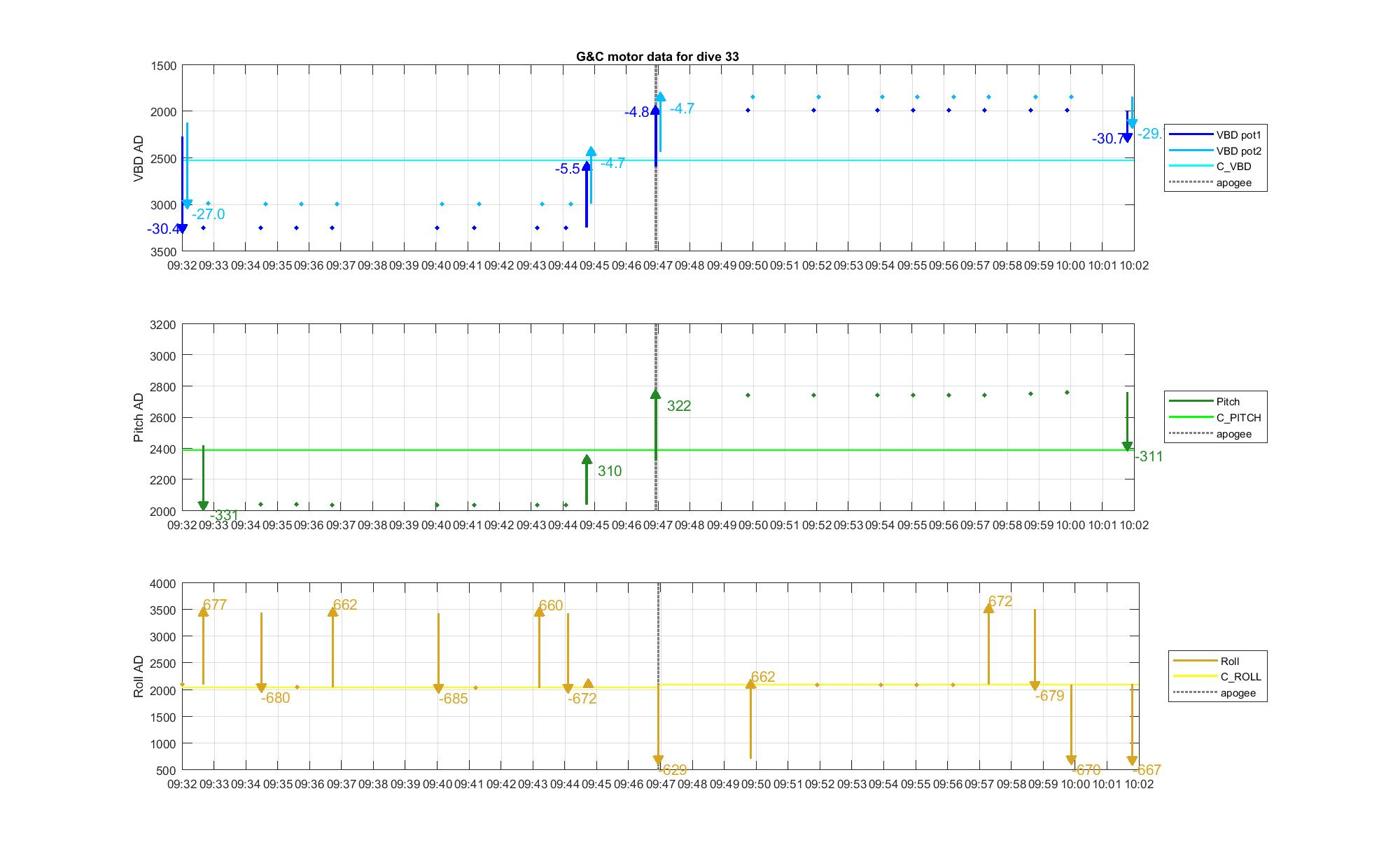Image resolution: width=1400 pixels, height=866 pixels.
Task: Click the '500' tick on Roll axis
Action: tap(167, 771)
